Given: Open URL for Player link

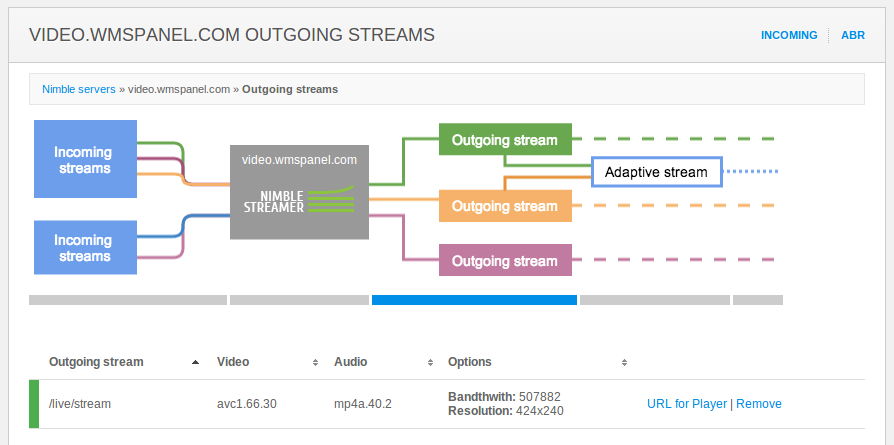Looking at the screenshot, I should click(686, 404).
